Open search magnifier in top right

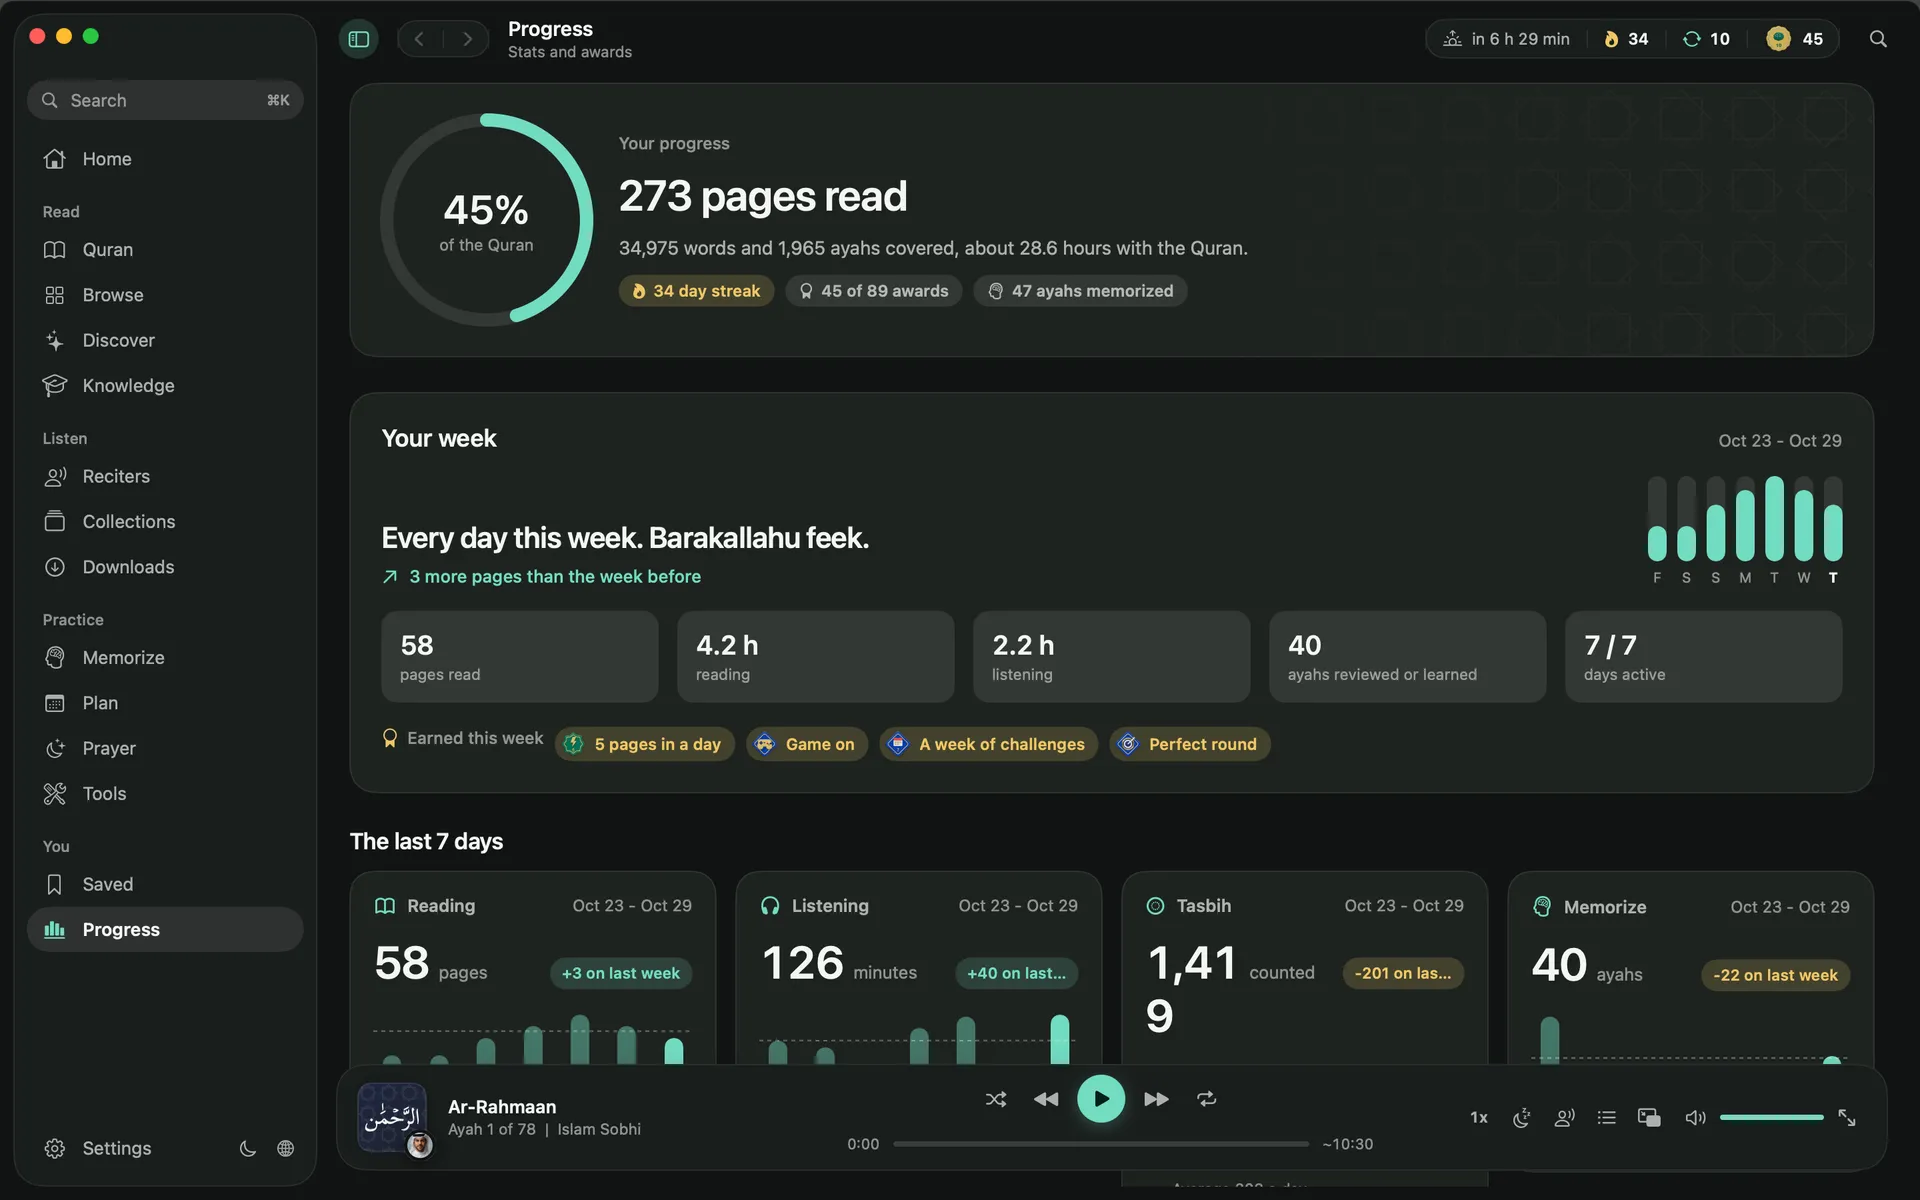pyautogui.click(x=1878, y=39)
